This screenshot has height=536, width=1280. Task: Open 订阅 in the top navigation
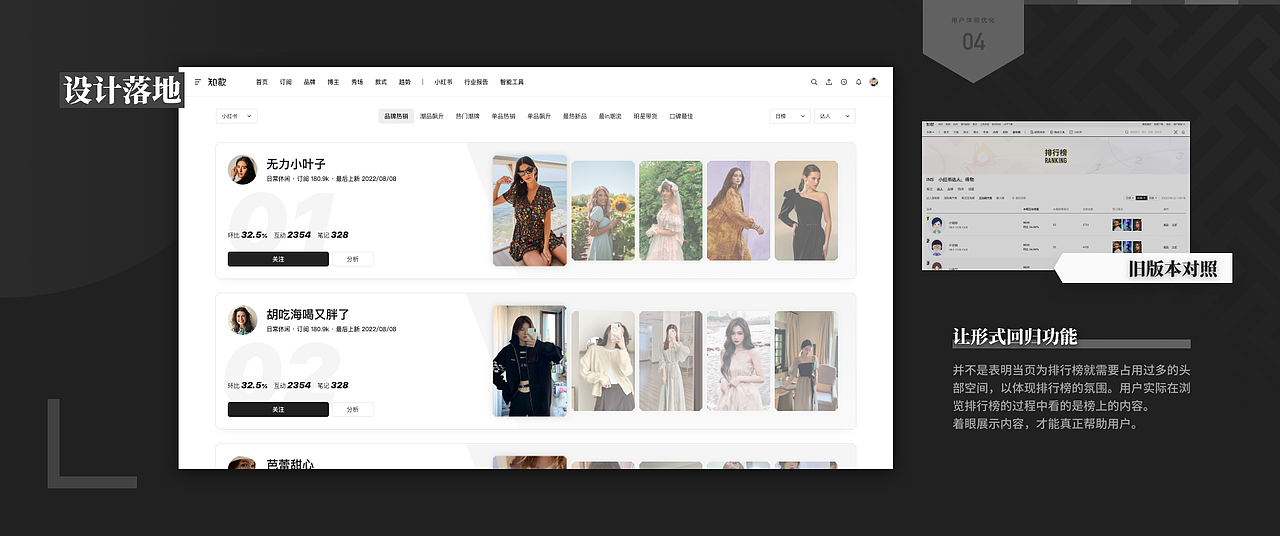click(286, 82)
